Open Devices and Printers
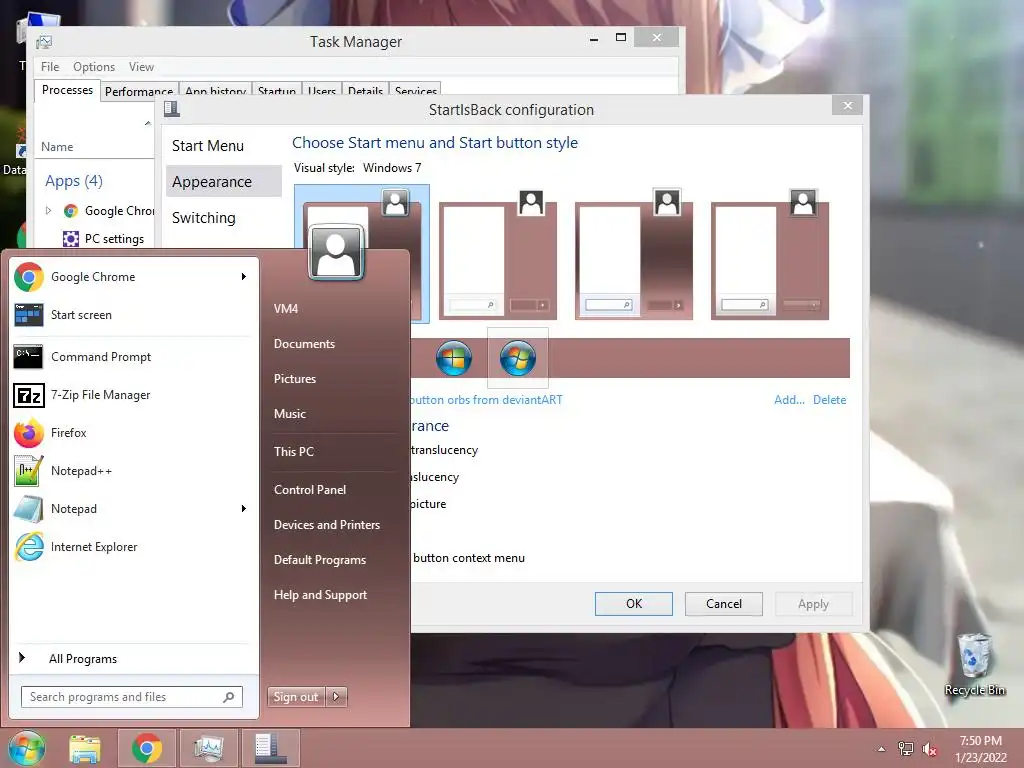Viewport: 1024px width, 768px height. tap(327, 525)
